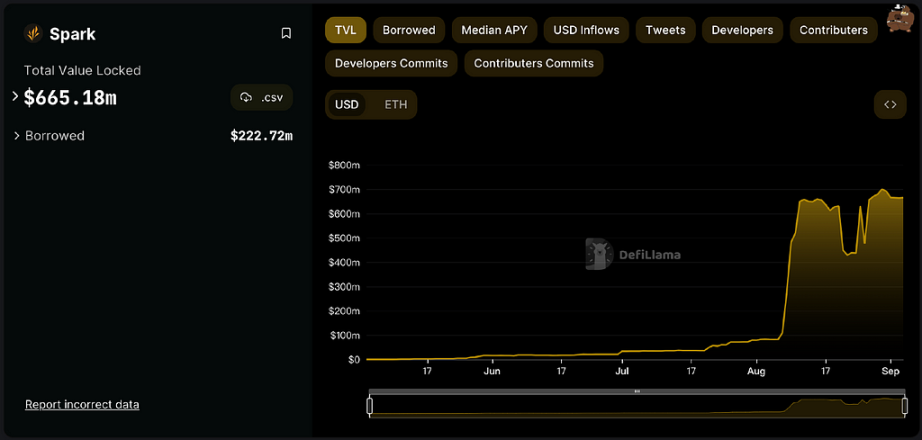Viewport: 922px width, 440px height.
Task: Enable the Developers Commits metric
Action: coord(392,64)
